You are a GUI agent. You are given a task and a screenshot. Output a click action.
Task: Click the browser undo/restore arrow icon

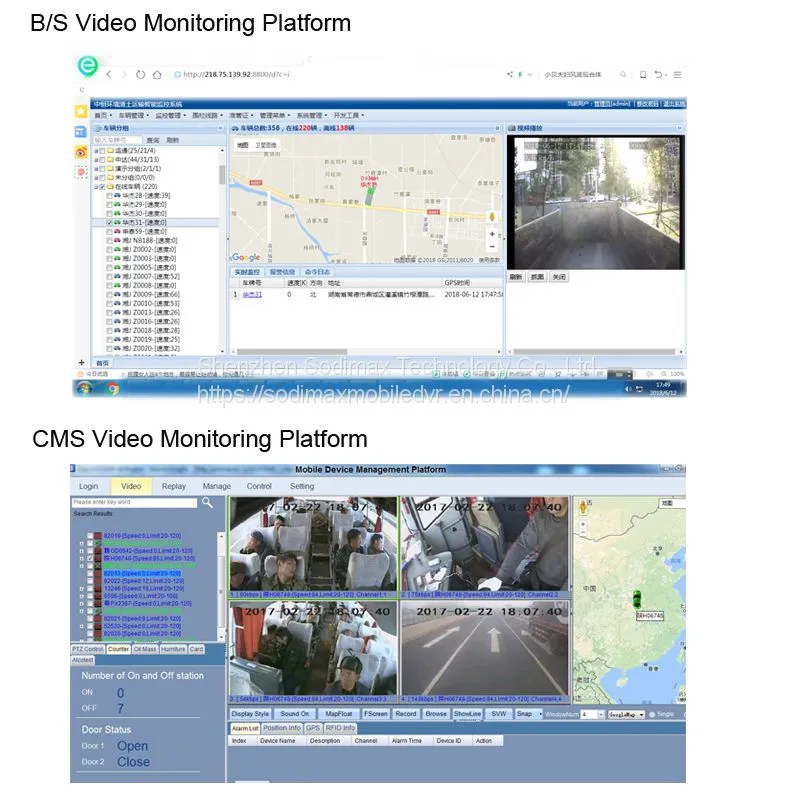point(658,74)
